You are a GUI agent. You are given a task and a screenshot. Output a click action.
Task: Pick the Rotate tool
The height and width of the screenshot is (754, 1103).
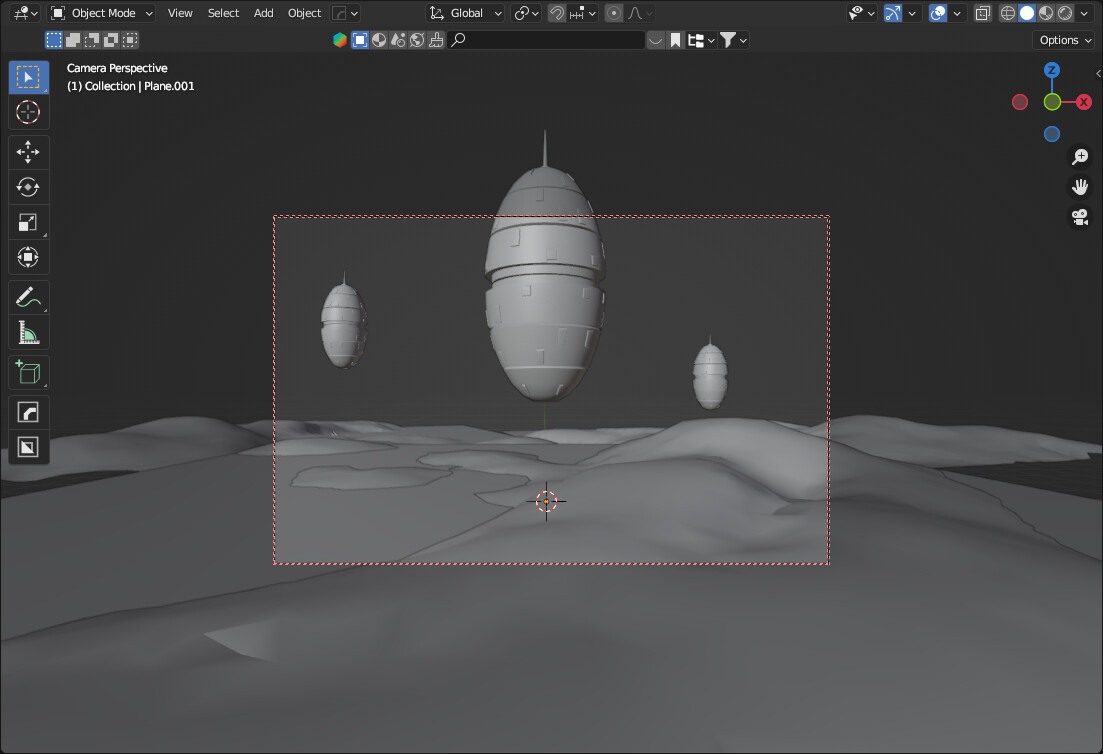click(28, 187)
